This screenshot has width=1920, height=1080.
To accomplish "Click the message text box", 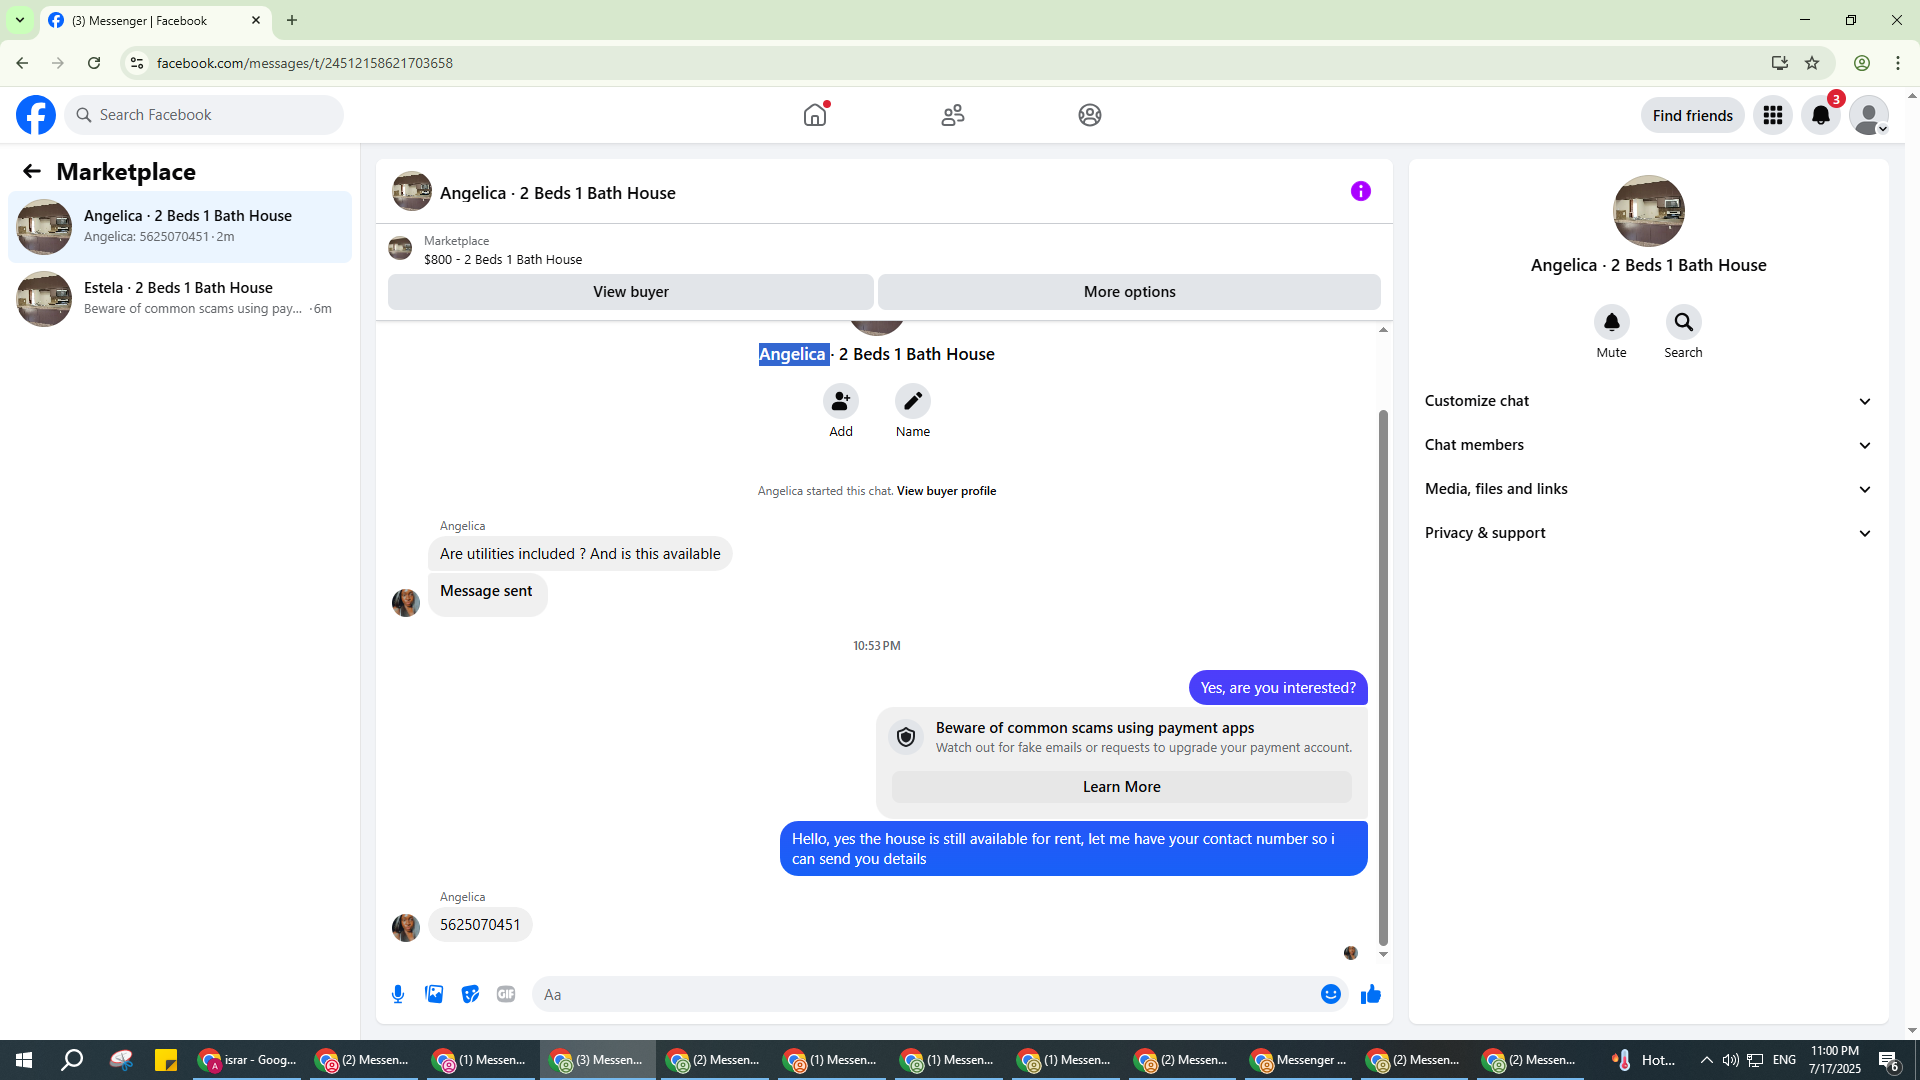I will tap(925, 994).
